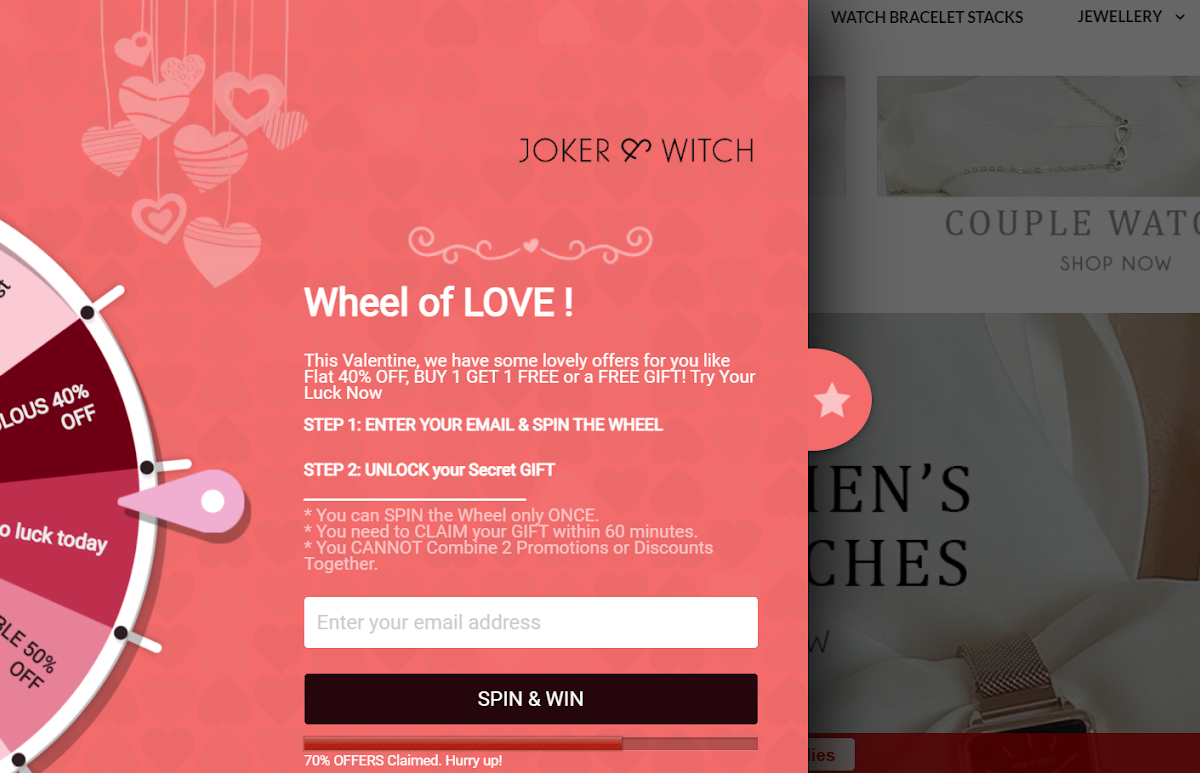Focus the email address field
Screen dimensions: 1200x773
tap(531, 622)
